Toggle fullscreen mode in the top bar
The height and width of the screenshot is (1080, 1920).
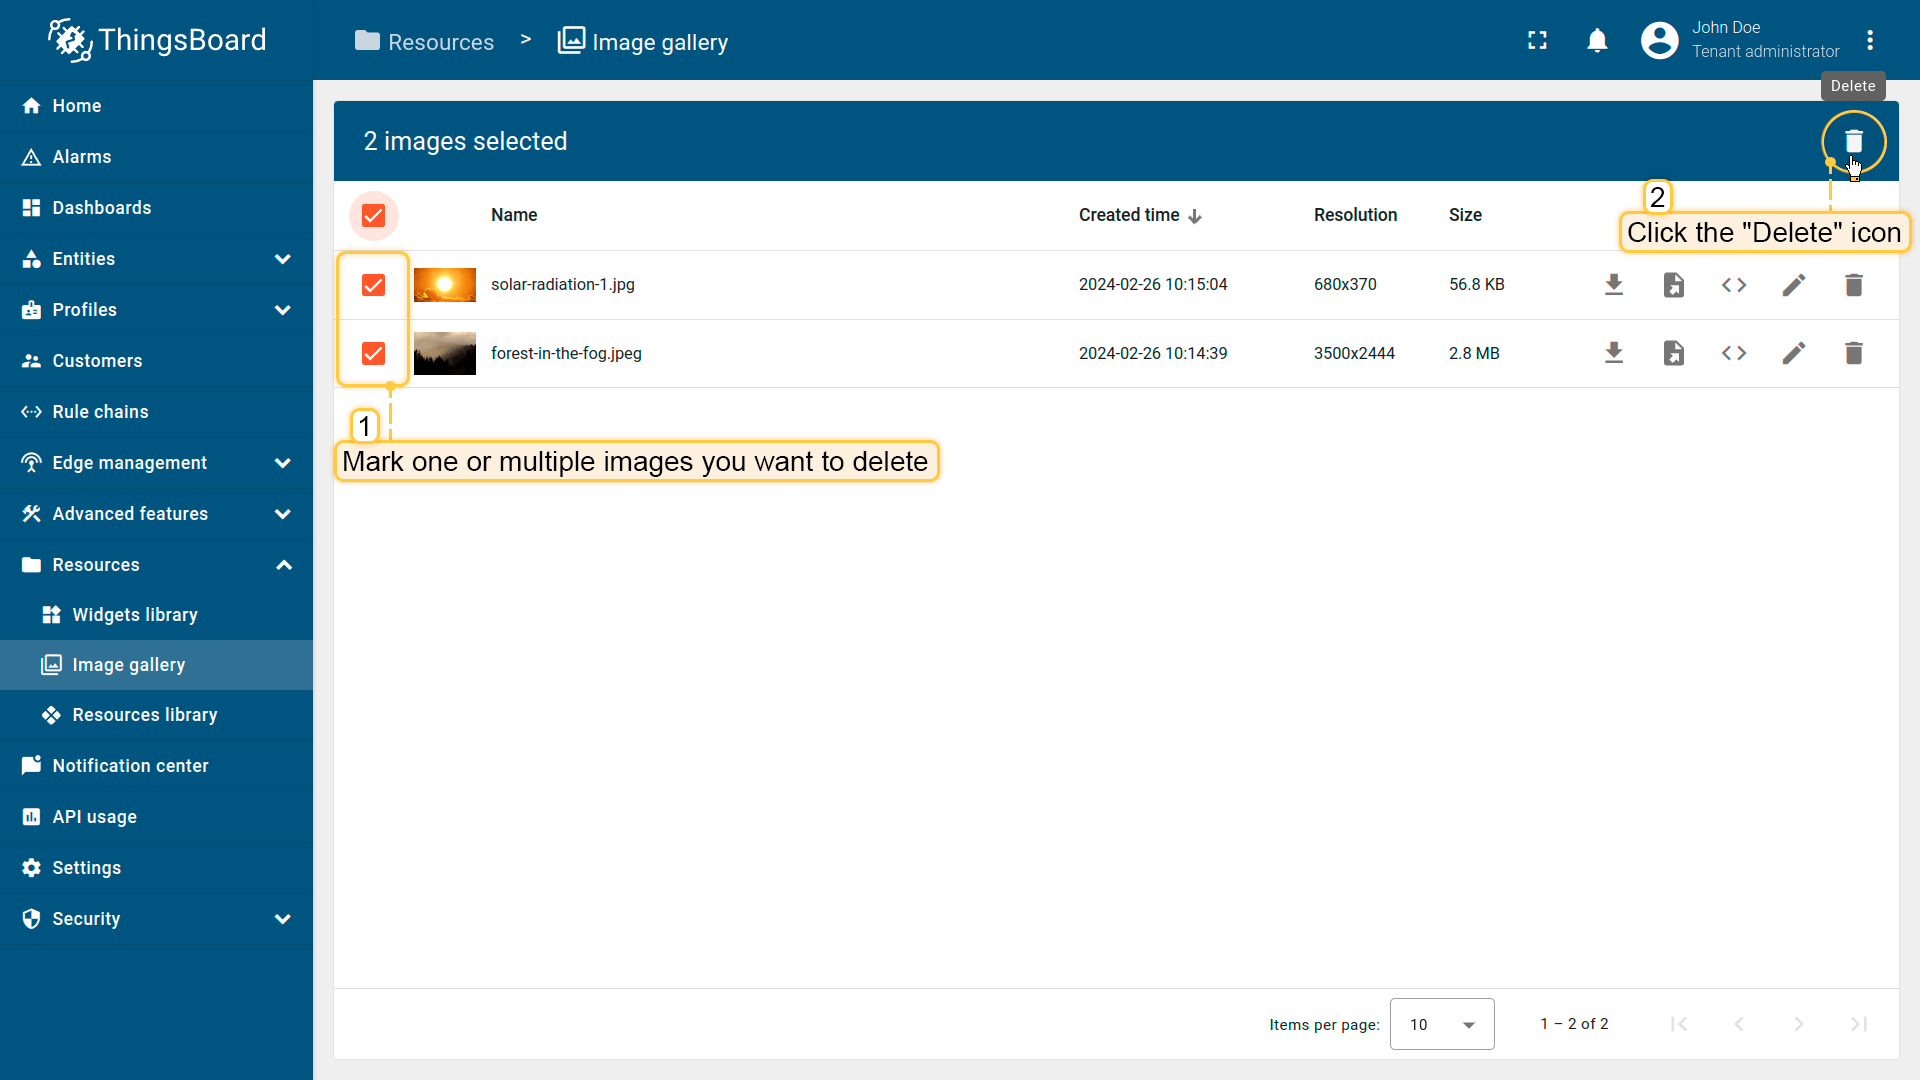1537,40
